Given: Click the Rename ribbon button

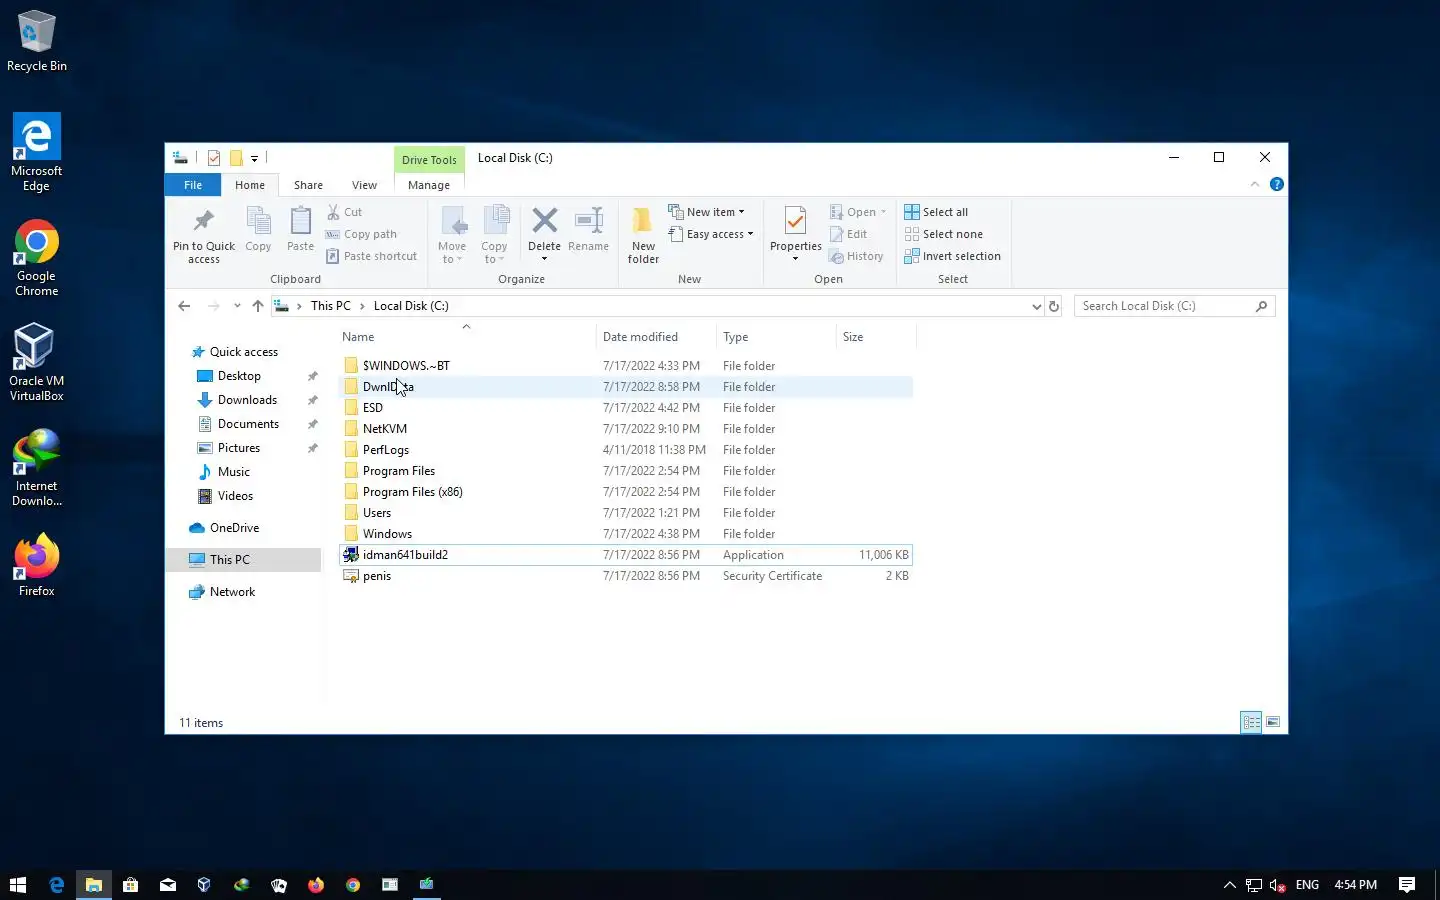Looking at the screenshot, I should click(x=588, y=229).
